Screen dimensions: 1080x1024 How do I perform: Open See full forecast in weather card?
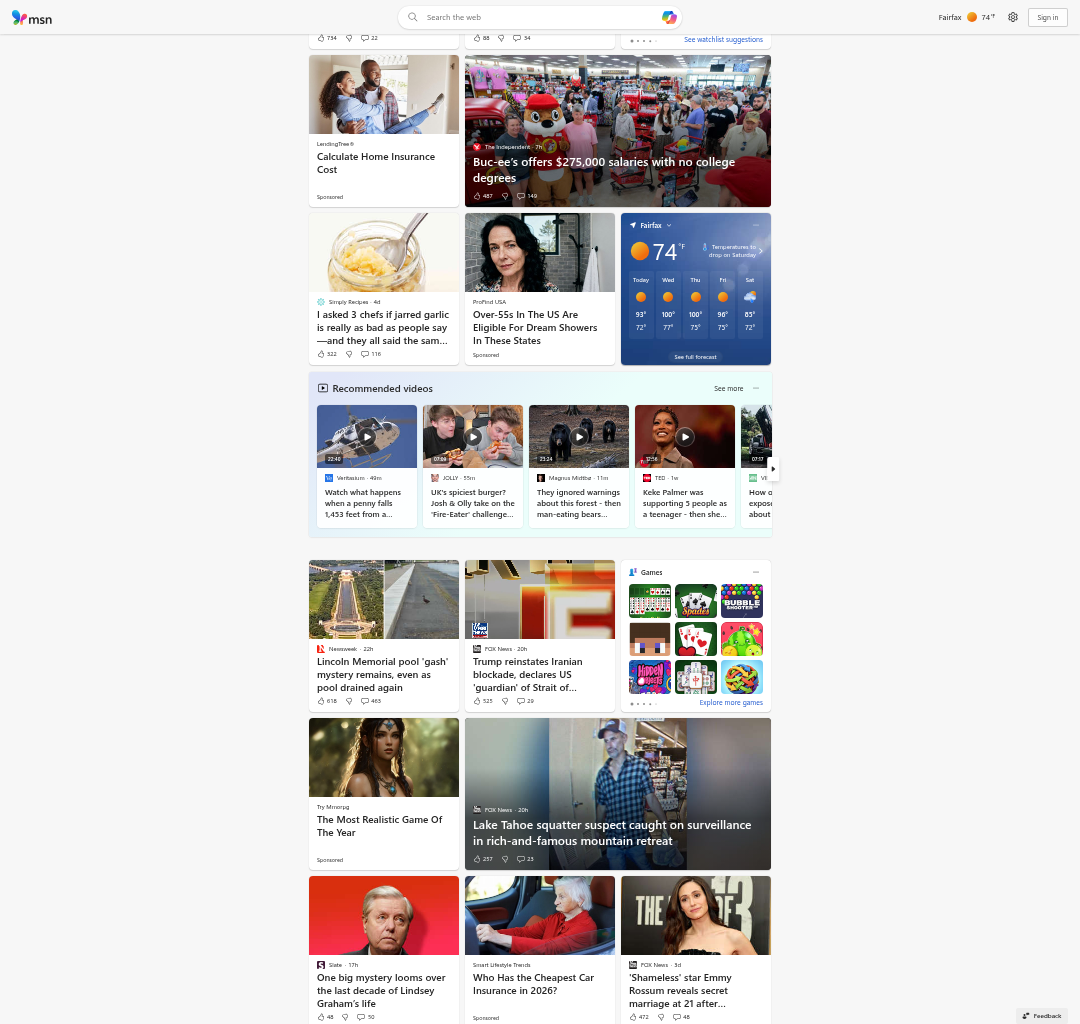coord(696,357)
